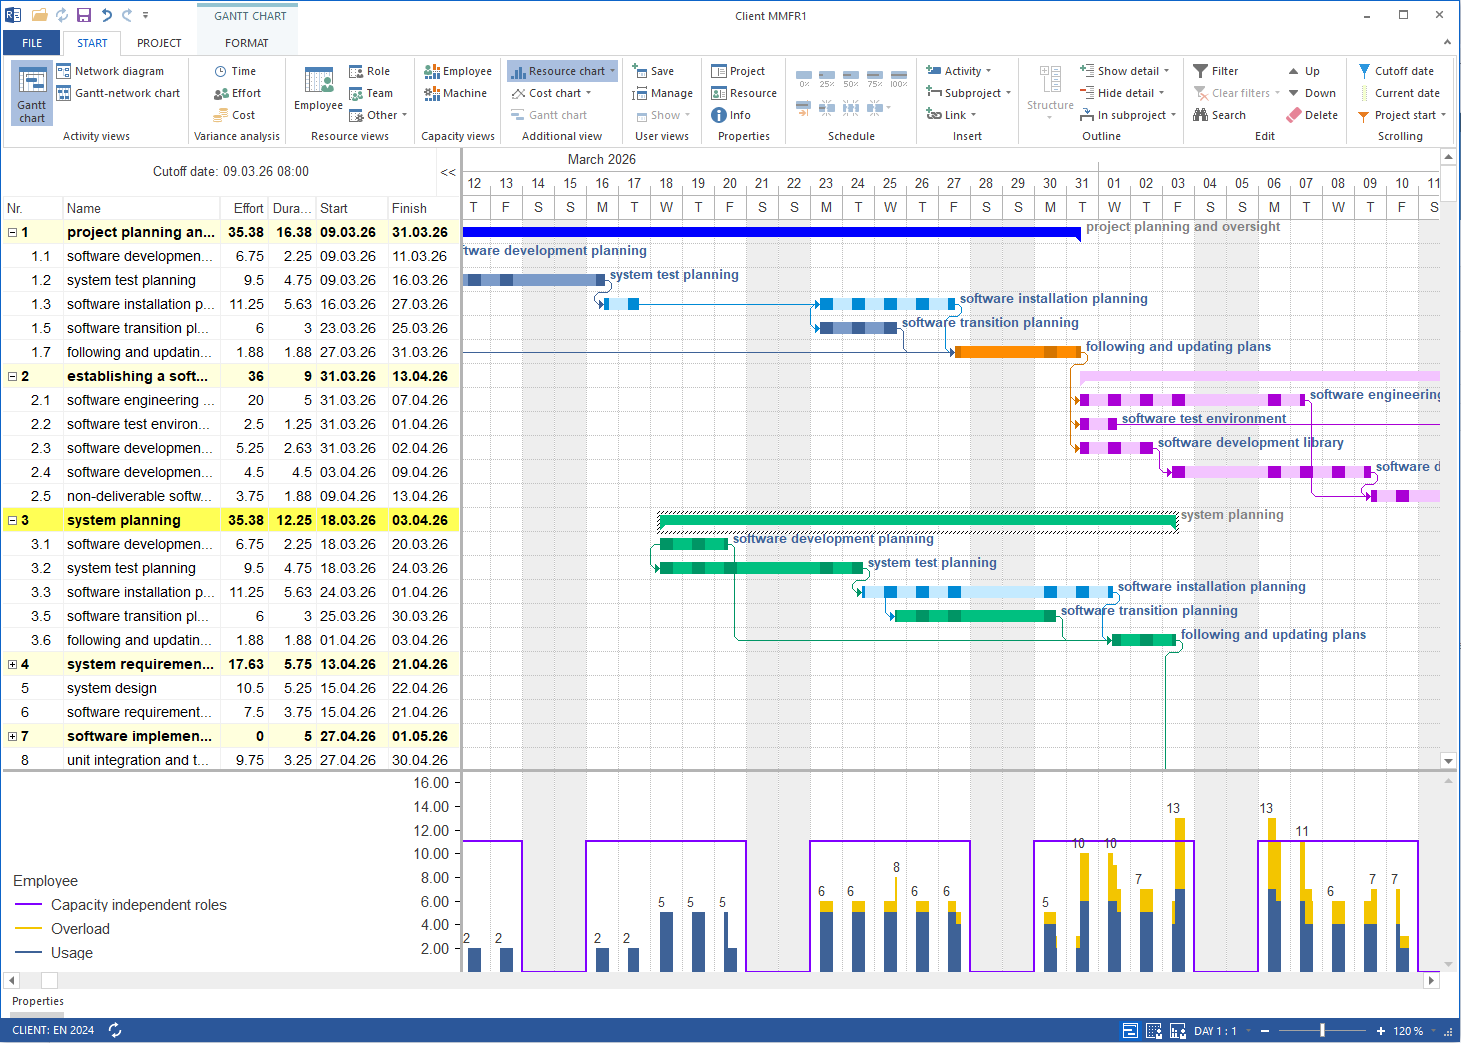
Task: Open the Filter tool
Action: (x=1216, y=71)
